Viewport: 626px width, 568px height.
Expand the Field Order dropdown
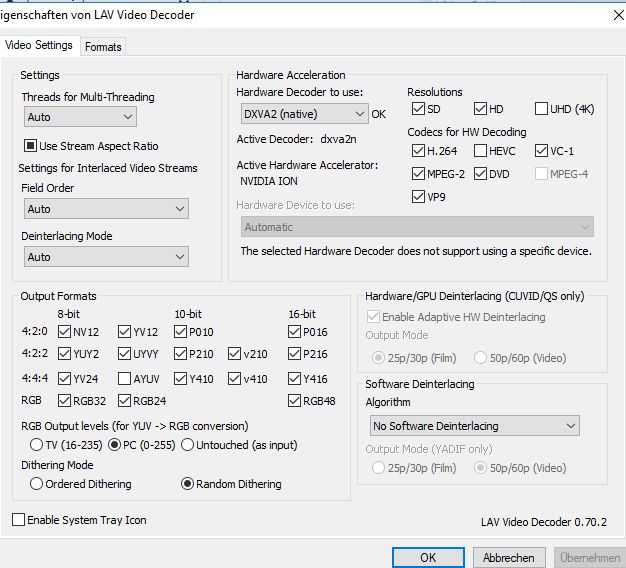click(x=106, y=209)
